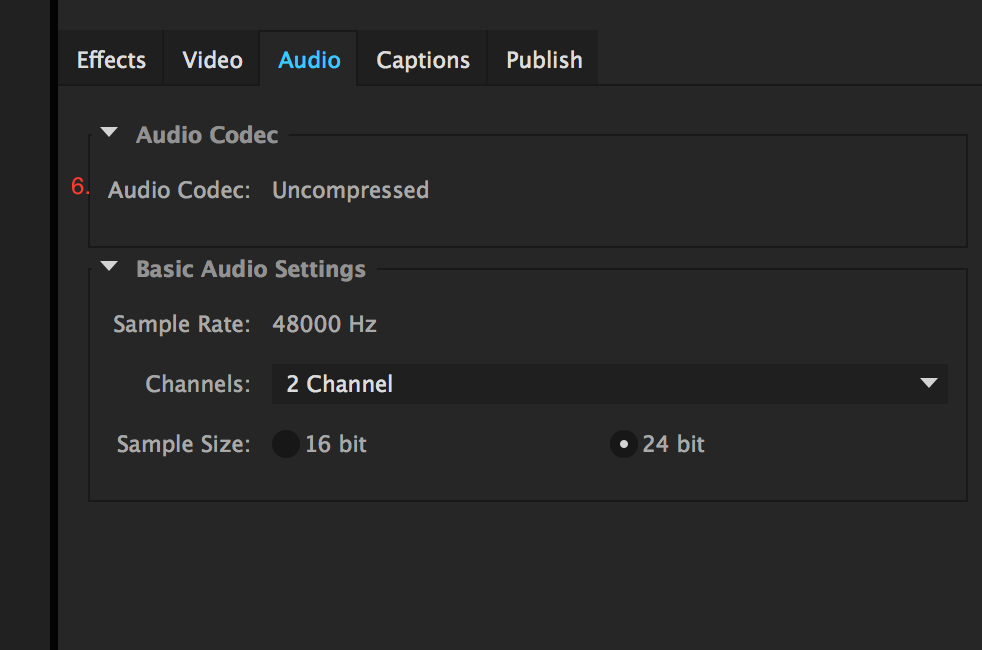This screenshot has width=982, height=650.
Task: Open the Channels dropdown showing 2 Channel
Action: pyautogui.click(x=609, y=384)
